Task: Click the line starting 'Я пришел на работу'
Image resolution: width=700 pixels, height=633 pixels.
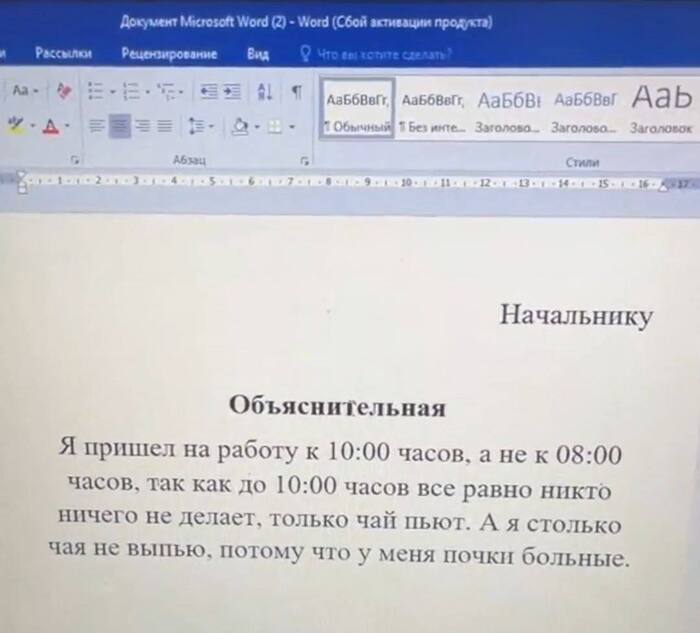Action: pyautogui.click(x=340, y=452)
